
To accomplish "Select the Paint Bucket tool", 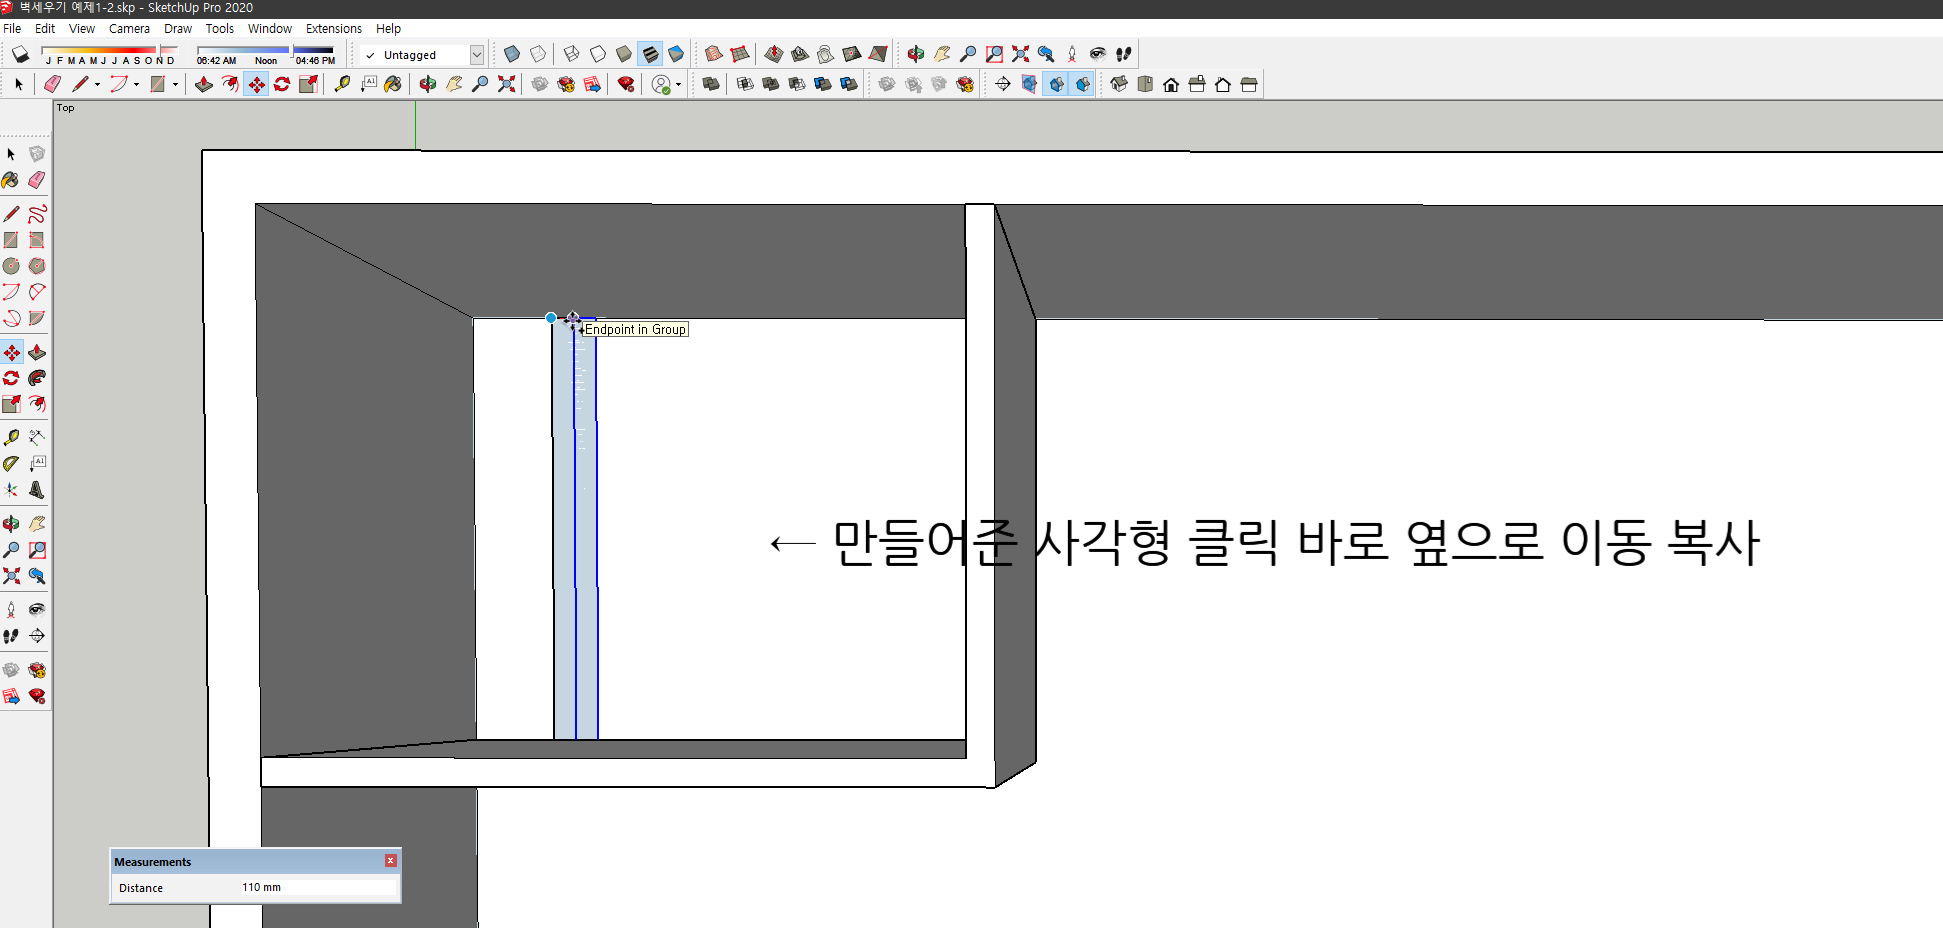I will click(x=12, y=180).
